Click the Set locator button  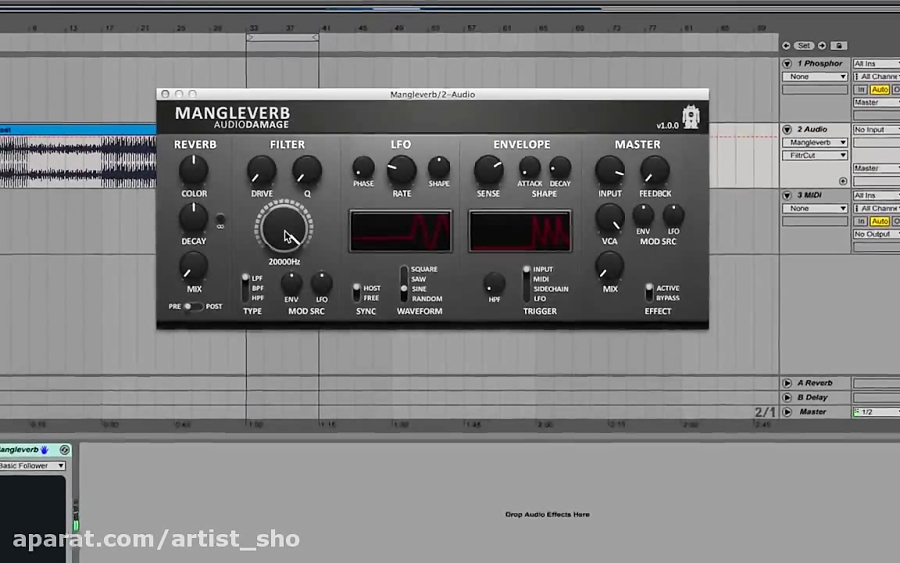pyautogui.click(x=804, y=45)
